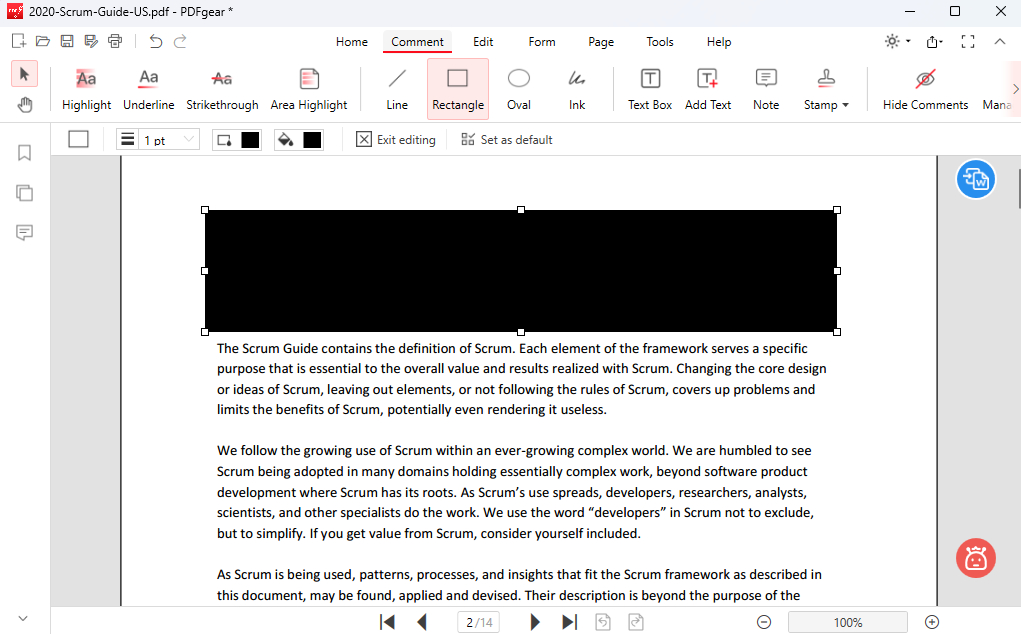Click Exit editing button
The height and width of the screenshot is (634, 1021).
click(396, 140)
